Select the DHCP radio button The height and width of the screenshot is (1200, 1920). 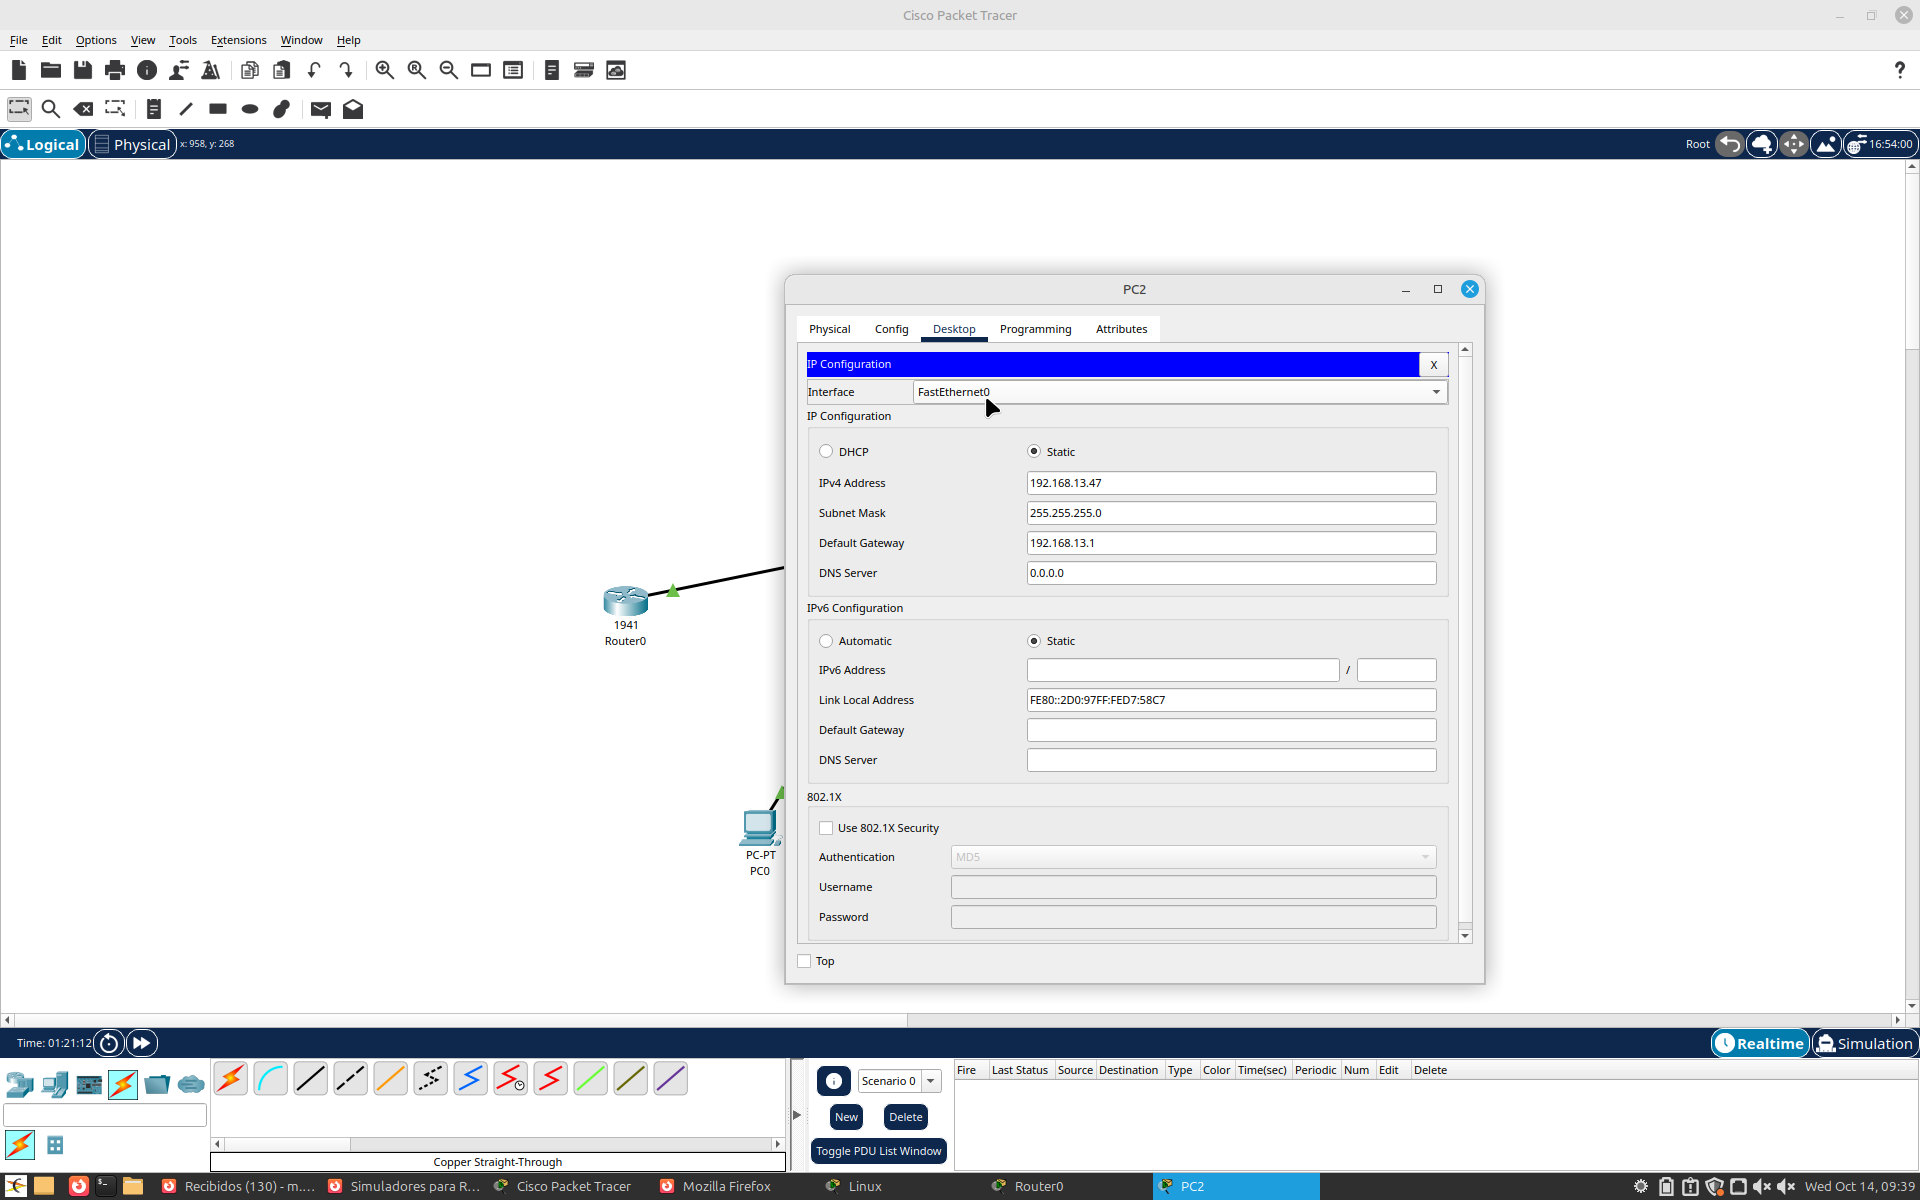826,452
